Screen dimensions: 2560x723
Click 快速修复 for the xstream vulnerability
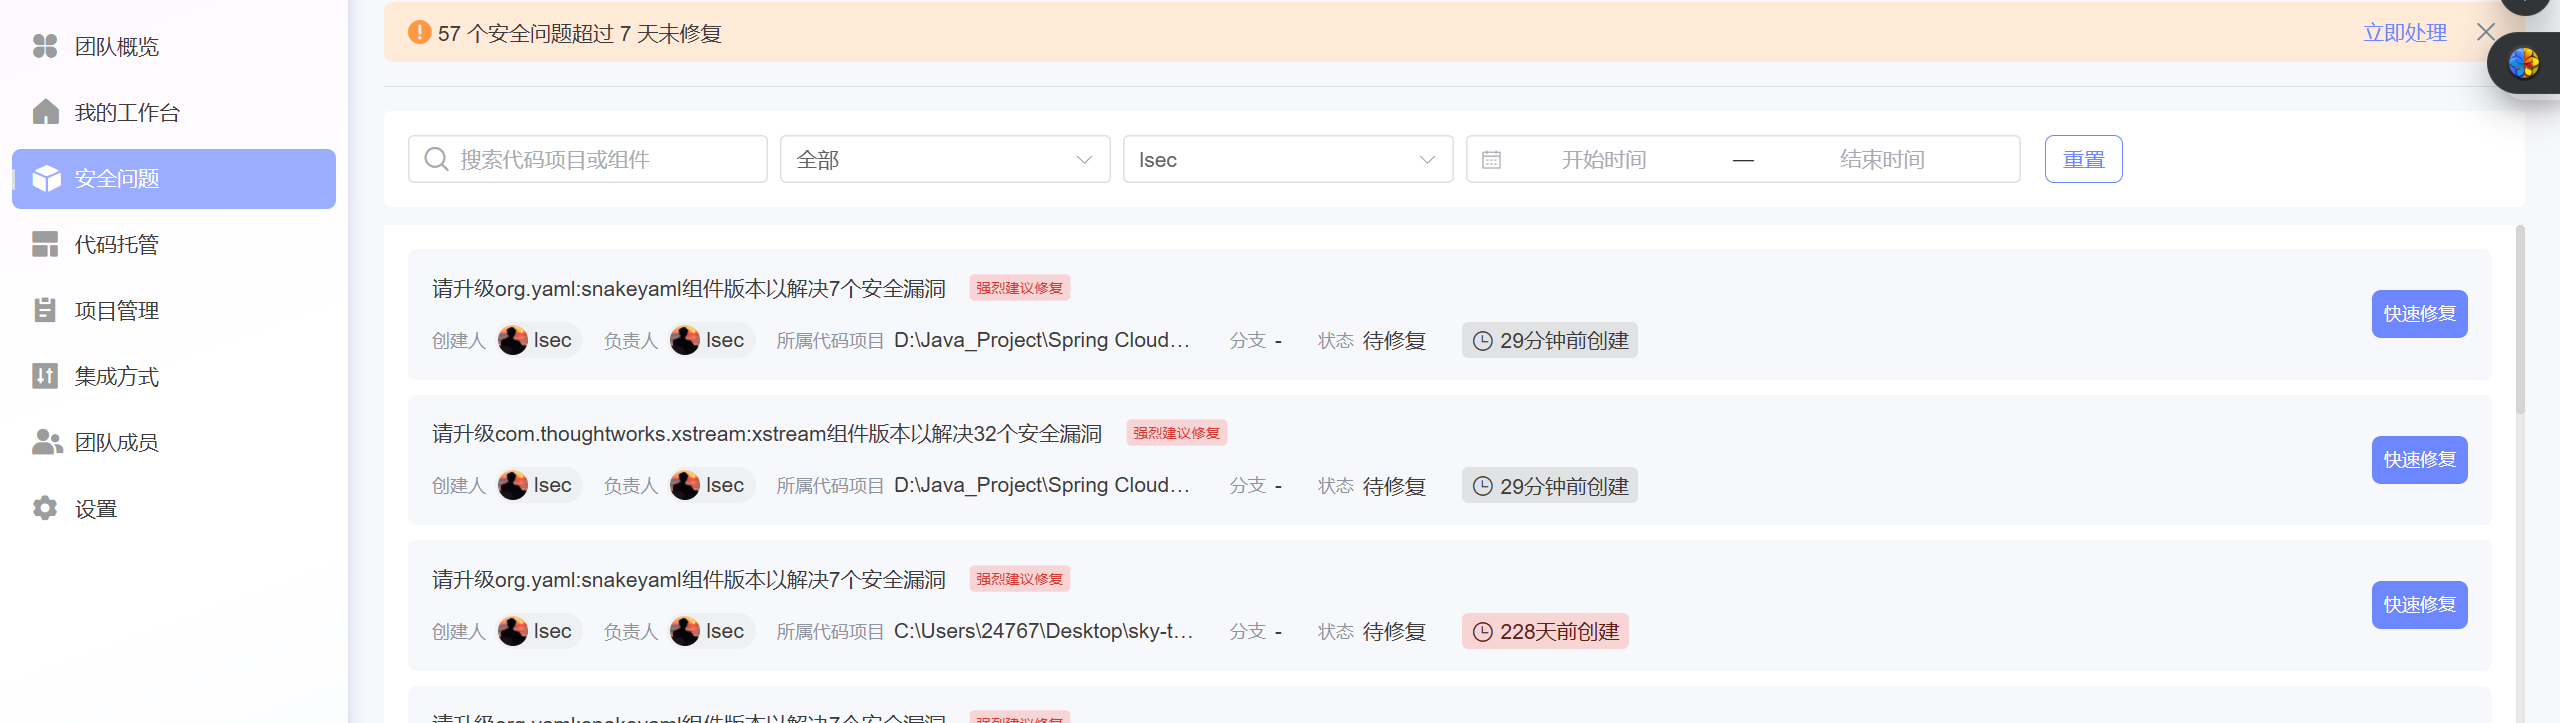[x=2419, y=460]
